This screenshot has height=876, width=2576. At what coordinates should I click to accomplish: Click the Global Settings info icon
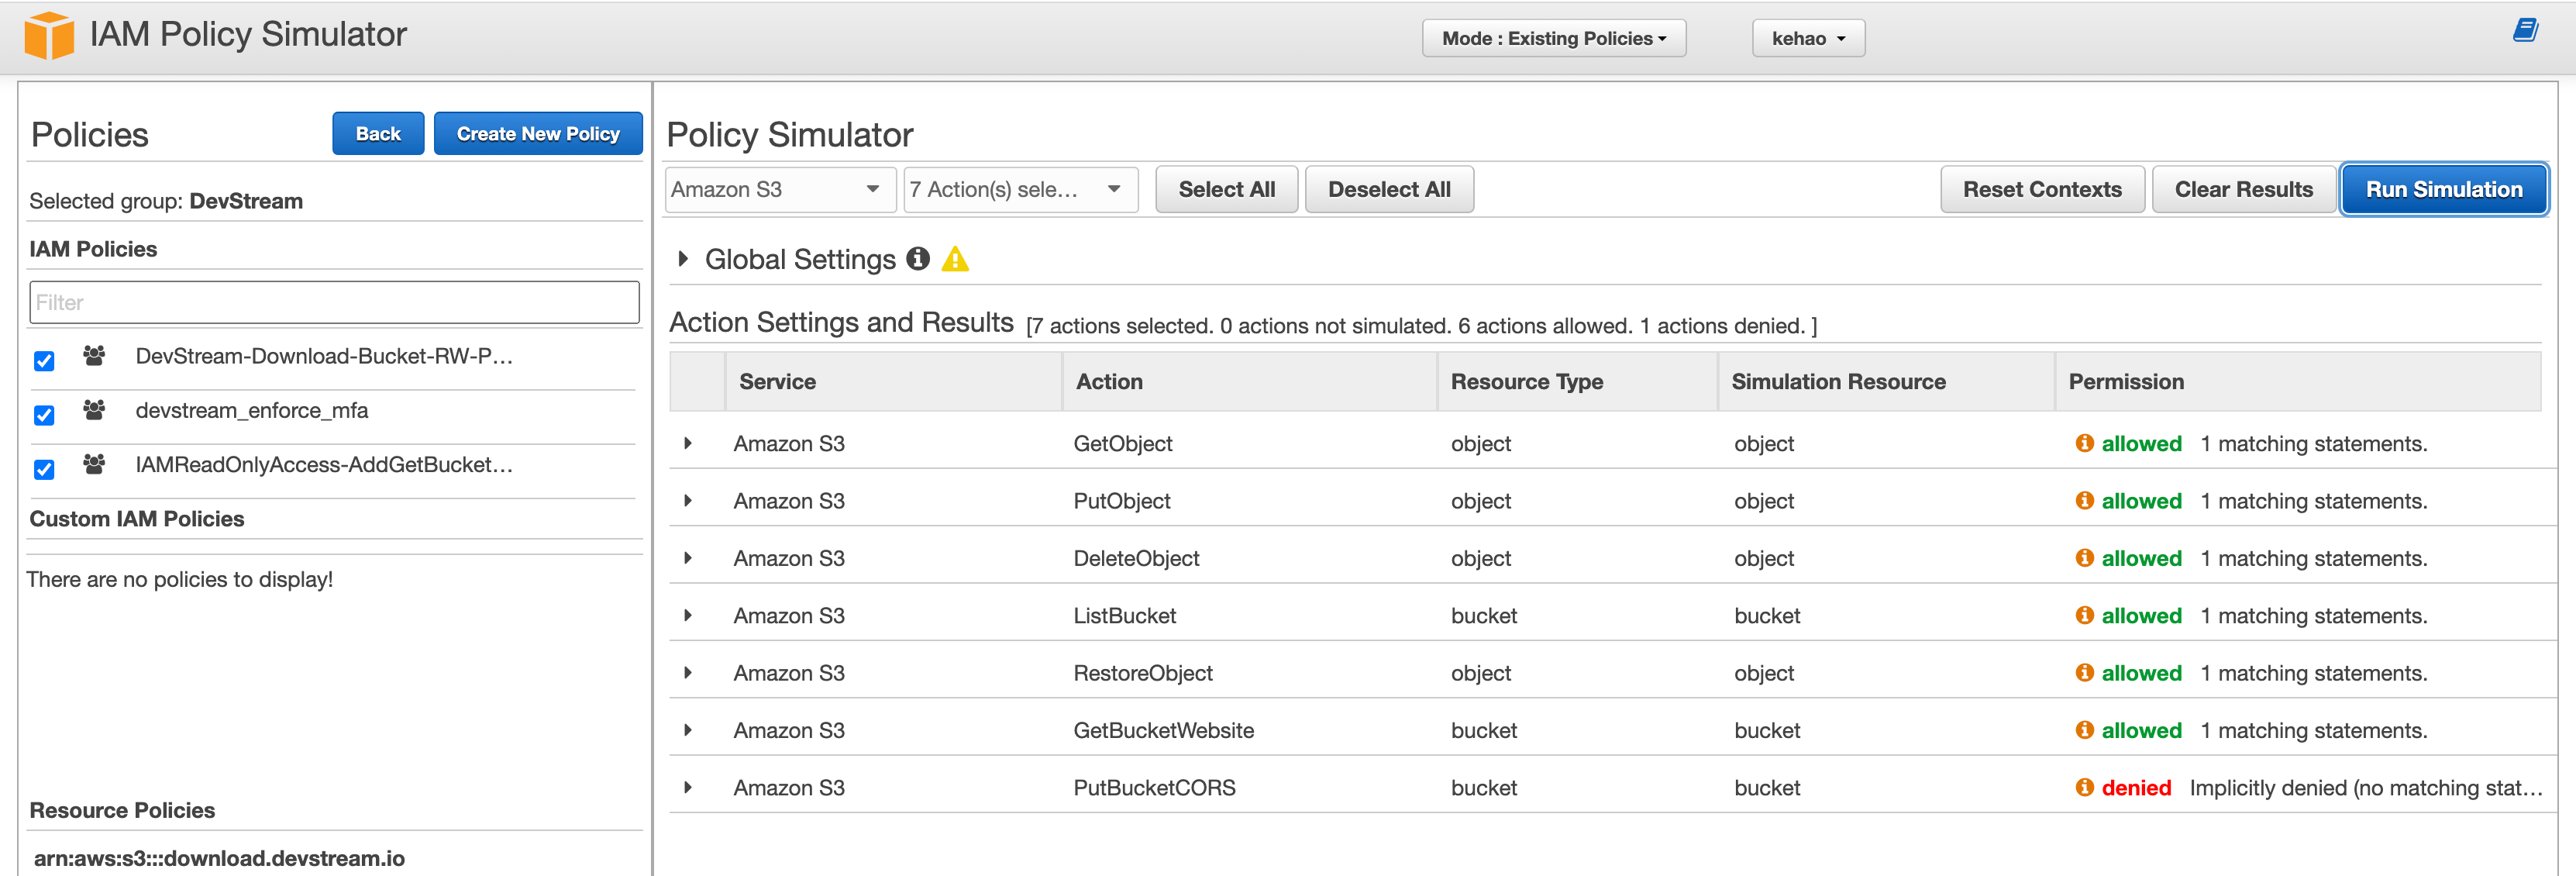[x=917, y=259]
